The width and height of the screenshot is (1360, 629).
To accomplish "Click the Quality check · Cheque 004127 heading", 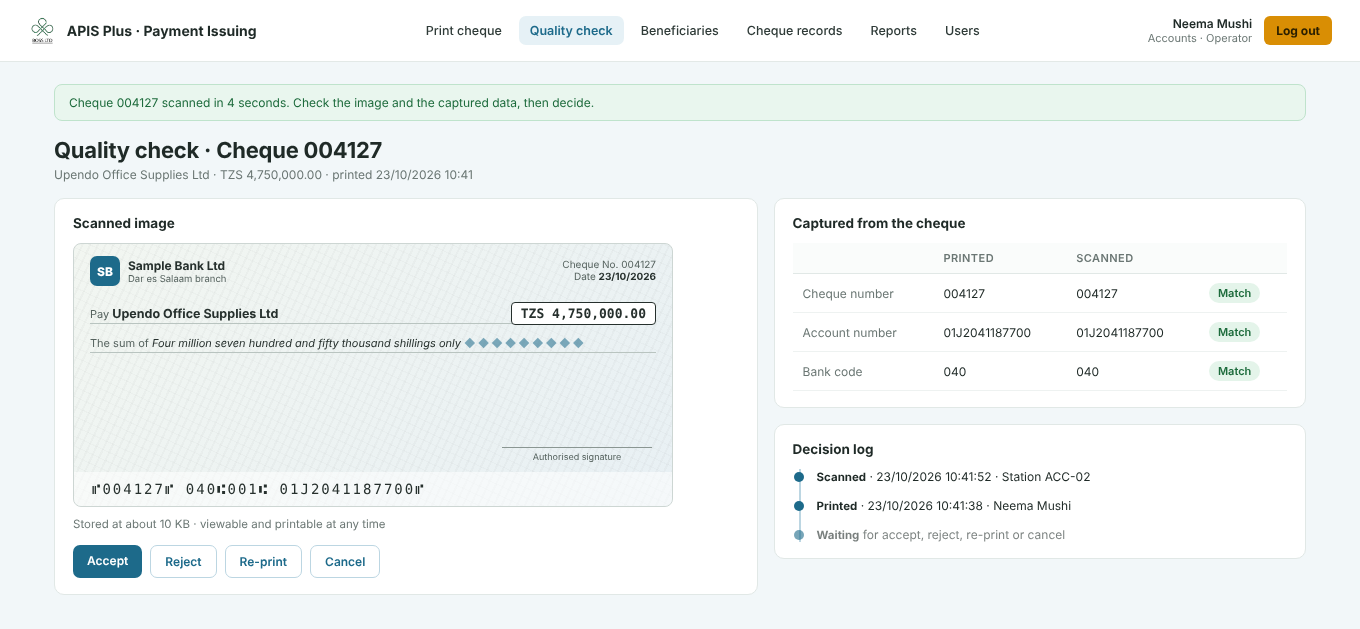I will pos(218,150).
